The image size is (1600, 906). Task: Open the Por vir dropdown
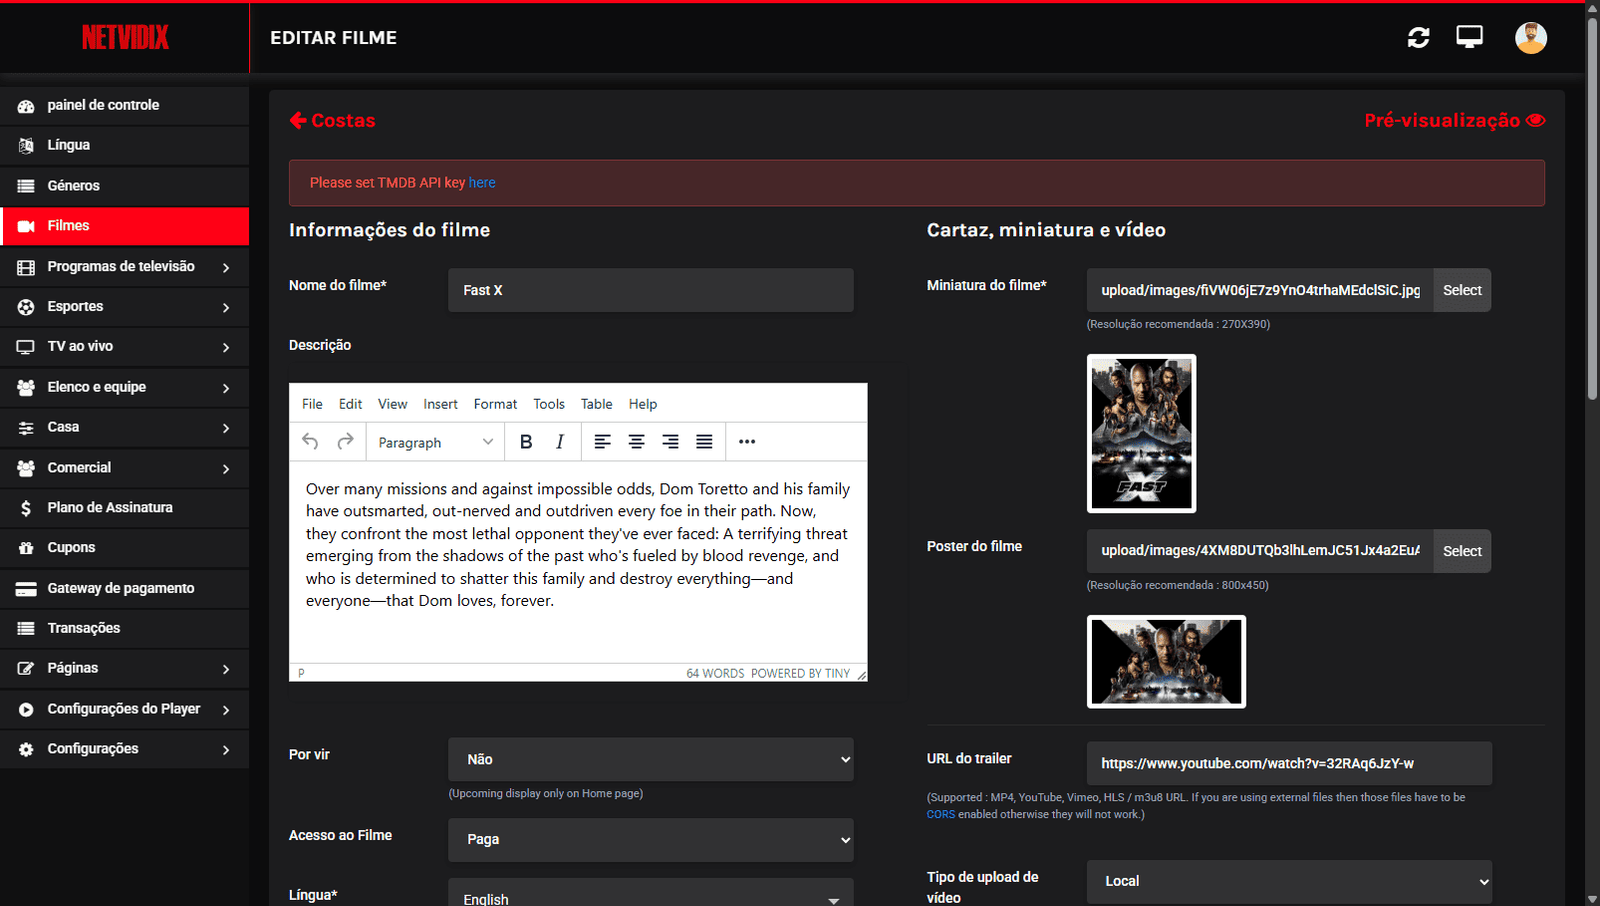[650, 759]
